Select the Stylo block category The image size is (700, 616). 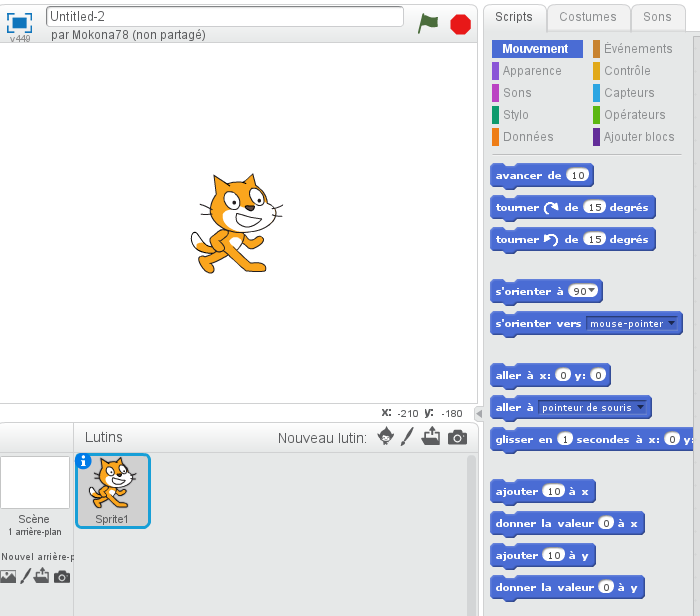[511, 115]
